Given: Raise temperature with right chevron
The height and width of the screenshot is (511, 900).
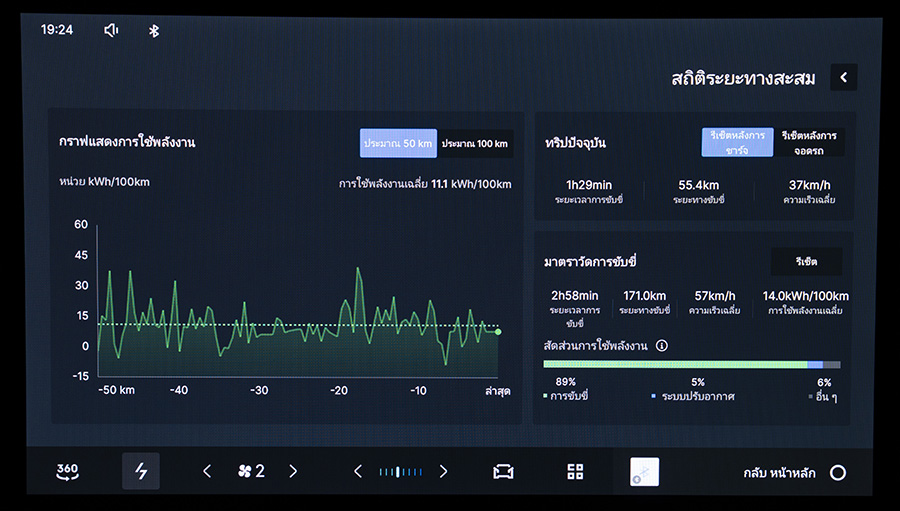Looking at the screenshot, I should [x=443, y=472].
